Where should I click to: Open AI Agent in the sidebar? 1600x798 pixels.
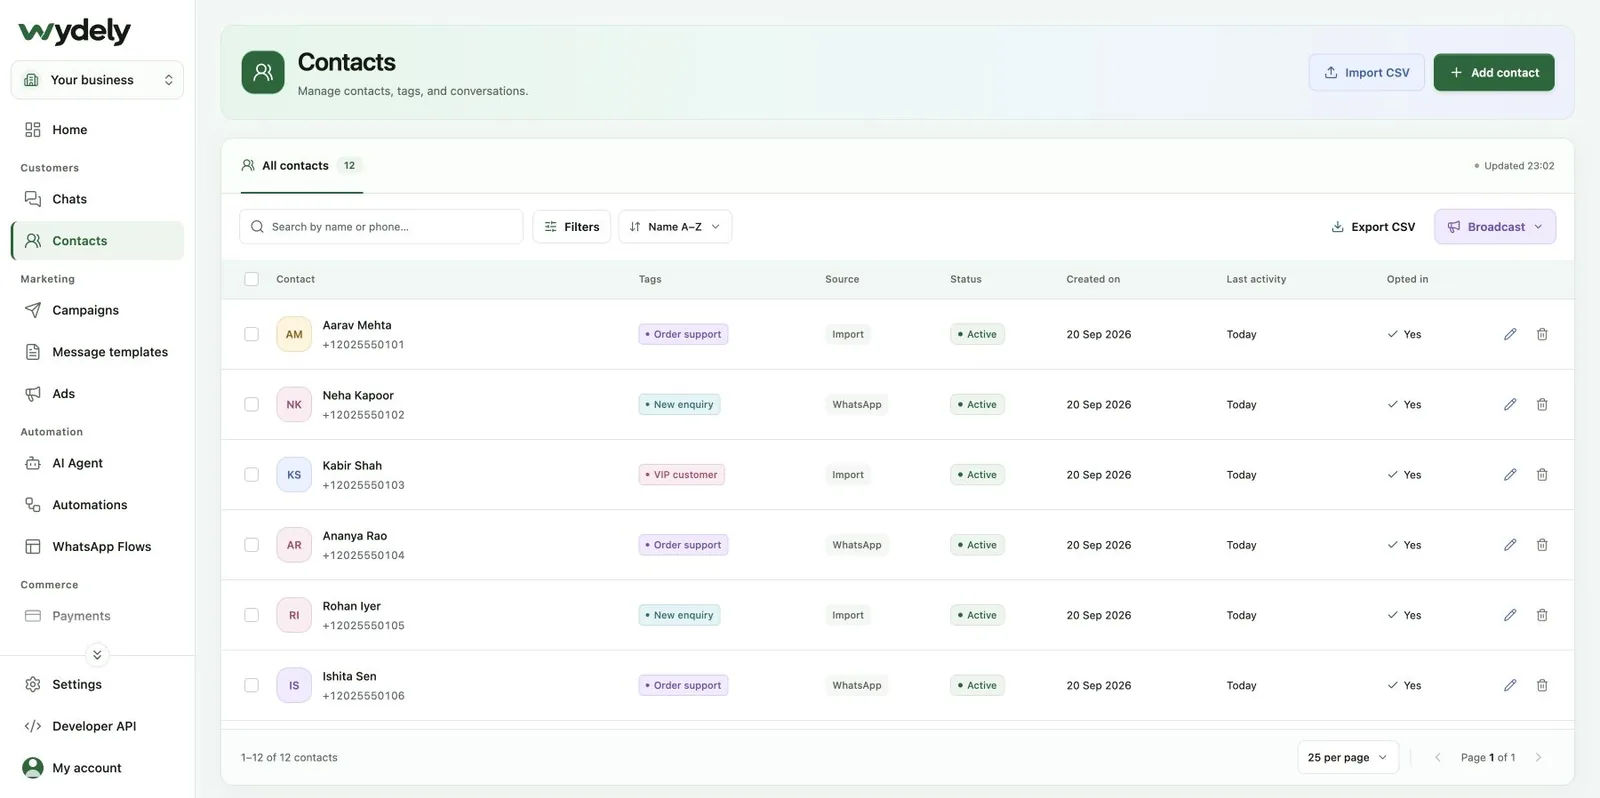click(x=97, y=463)
